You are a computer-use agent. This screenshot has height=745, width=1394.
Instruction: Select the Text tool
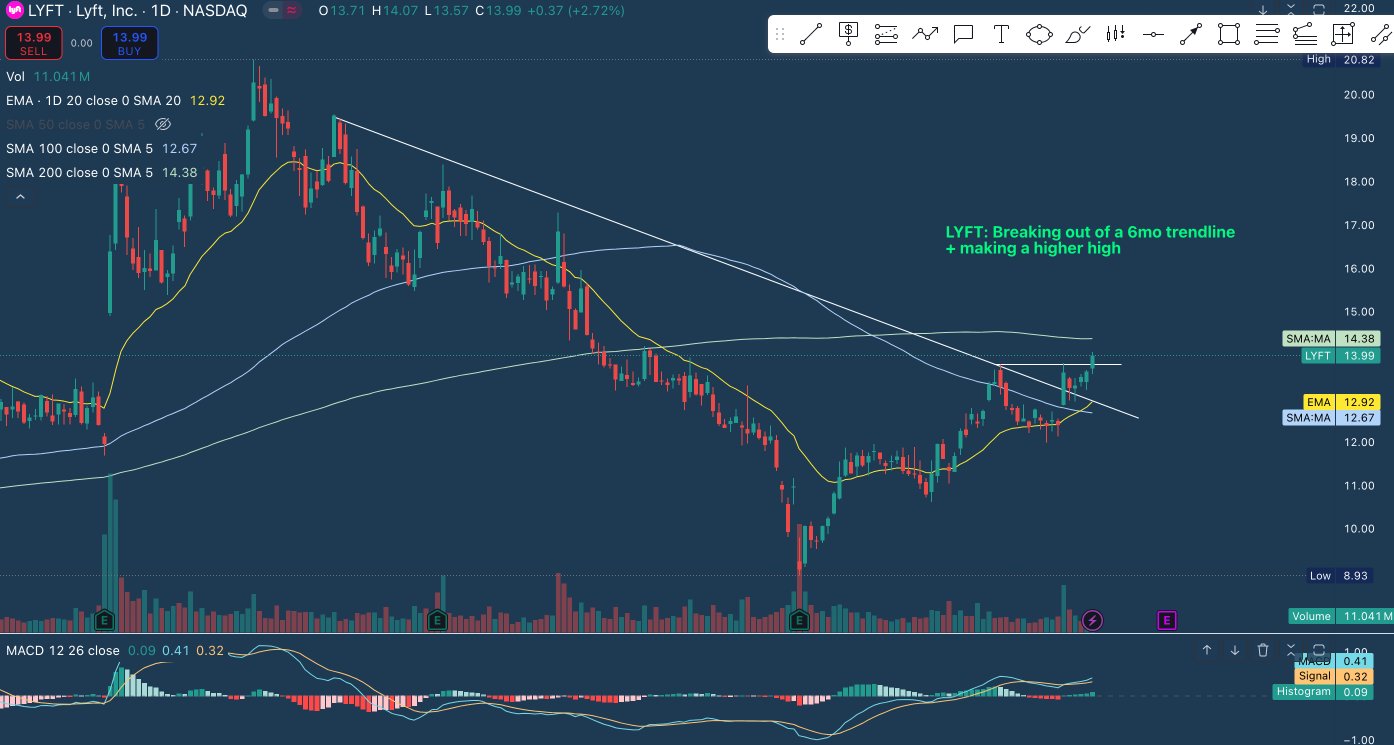1001,35
